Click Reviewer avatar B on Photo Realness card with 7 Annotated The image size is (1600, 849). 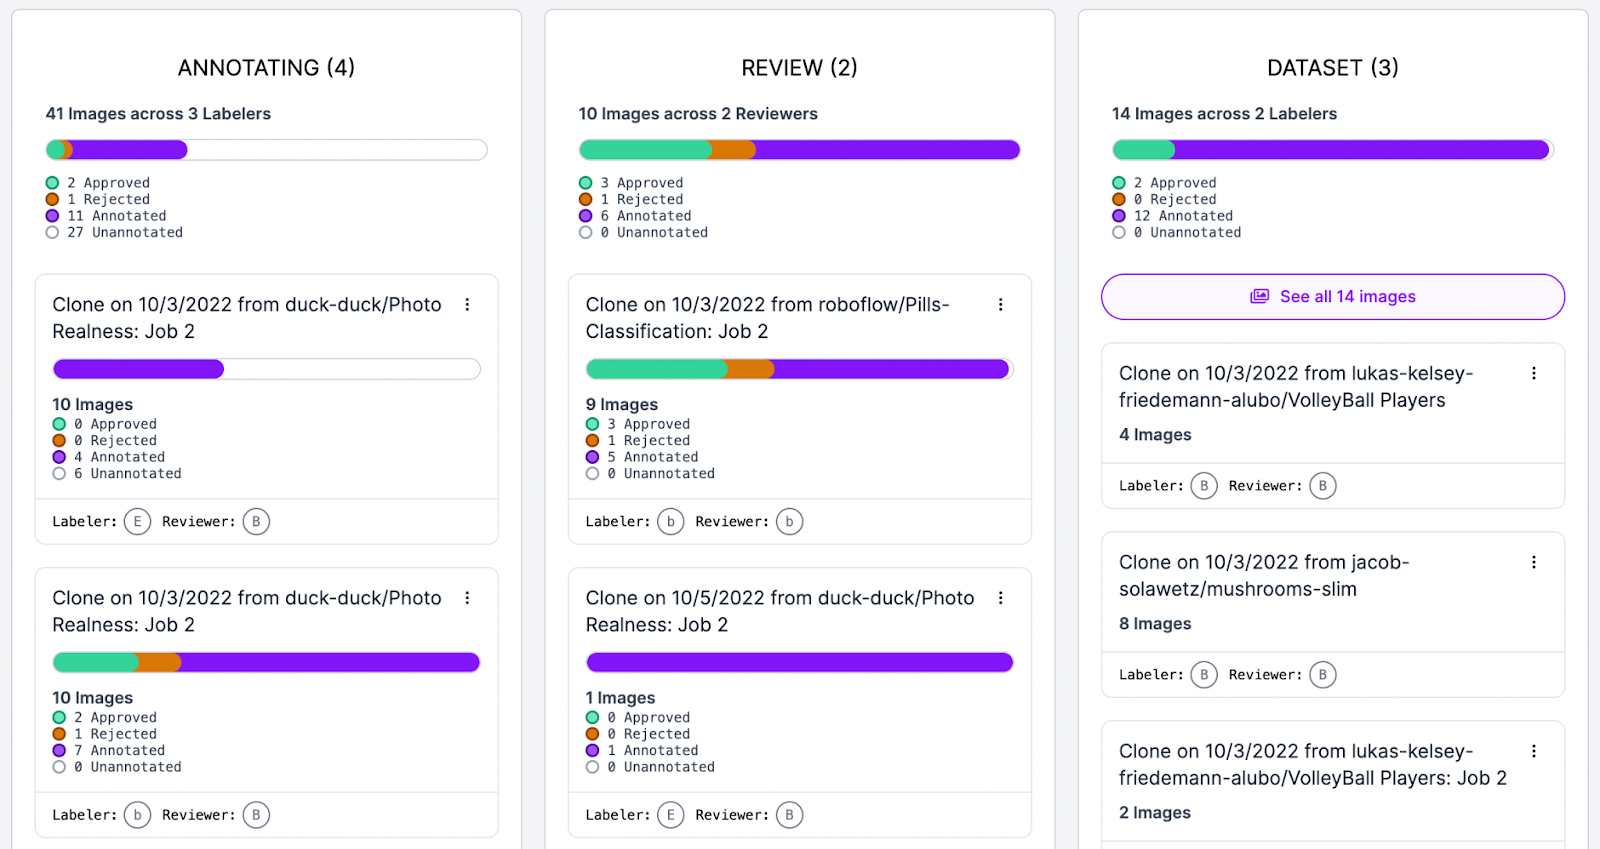256,815
